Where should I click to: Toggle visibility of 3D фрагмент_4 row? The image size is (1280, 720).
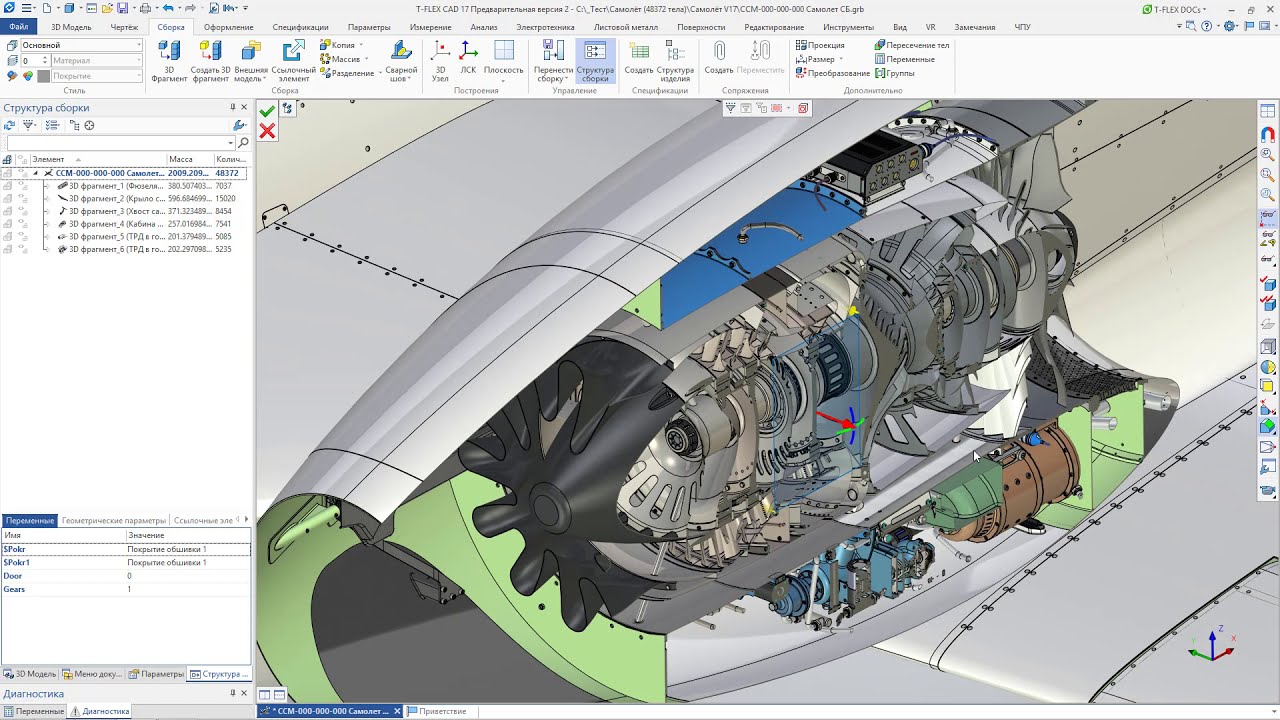(8, 224)
